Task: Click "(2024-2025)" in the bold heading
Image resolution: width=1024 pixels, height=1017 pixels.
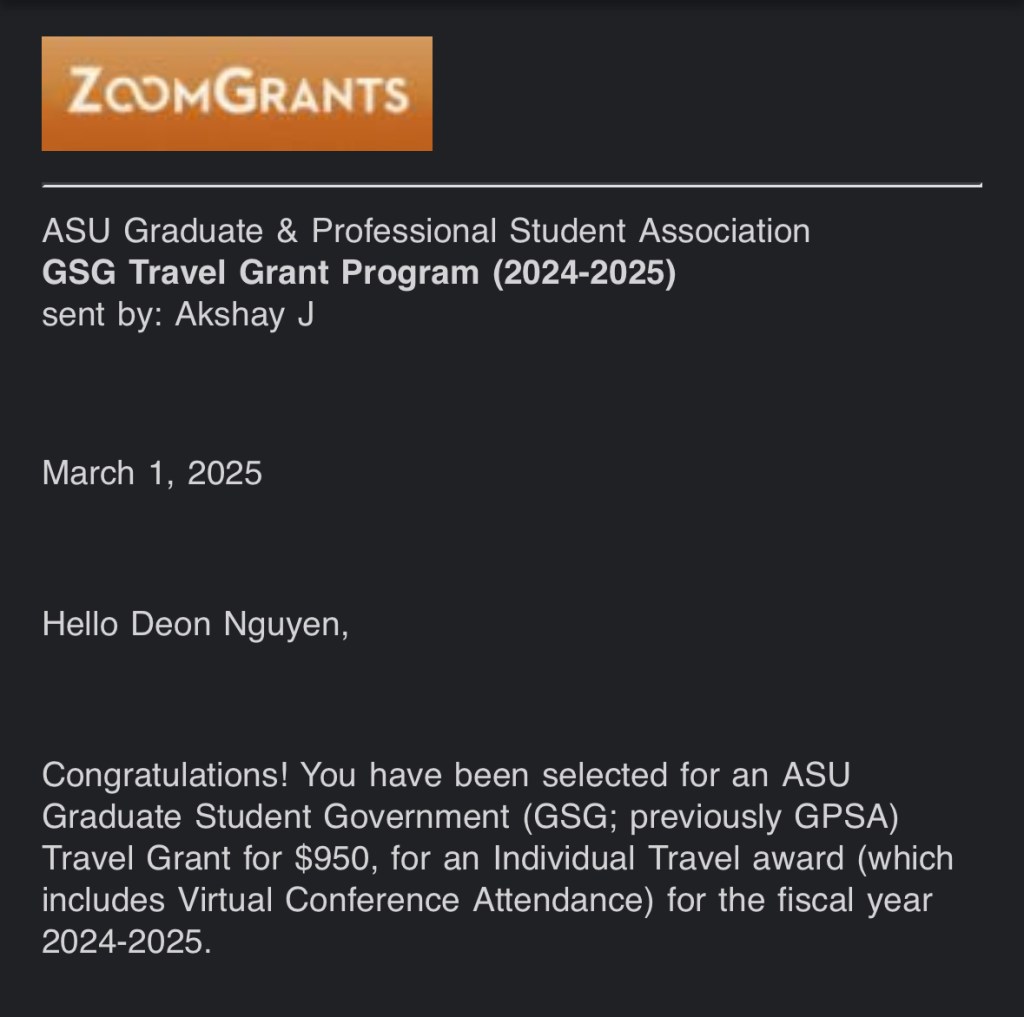Action: coord(583,273)
